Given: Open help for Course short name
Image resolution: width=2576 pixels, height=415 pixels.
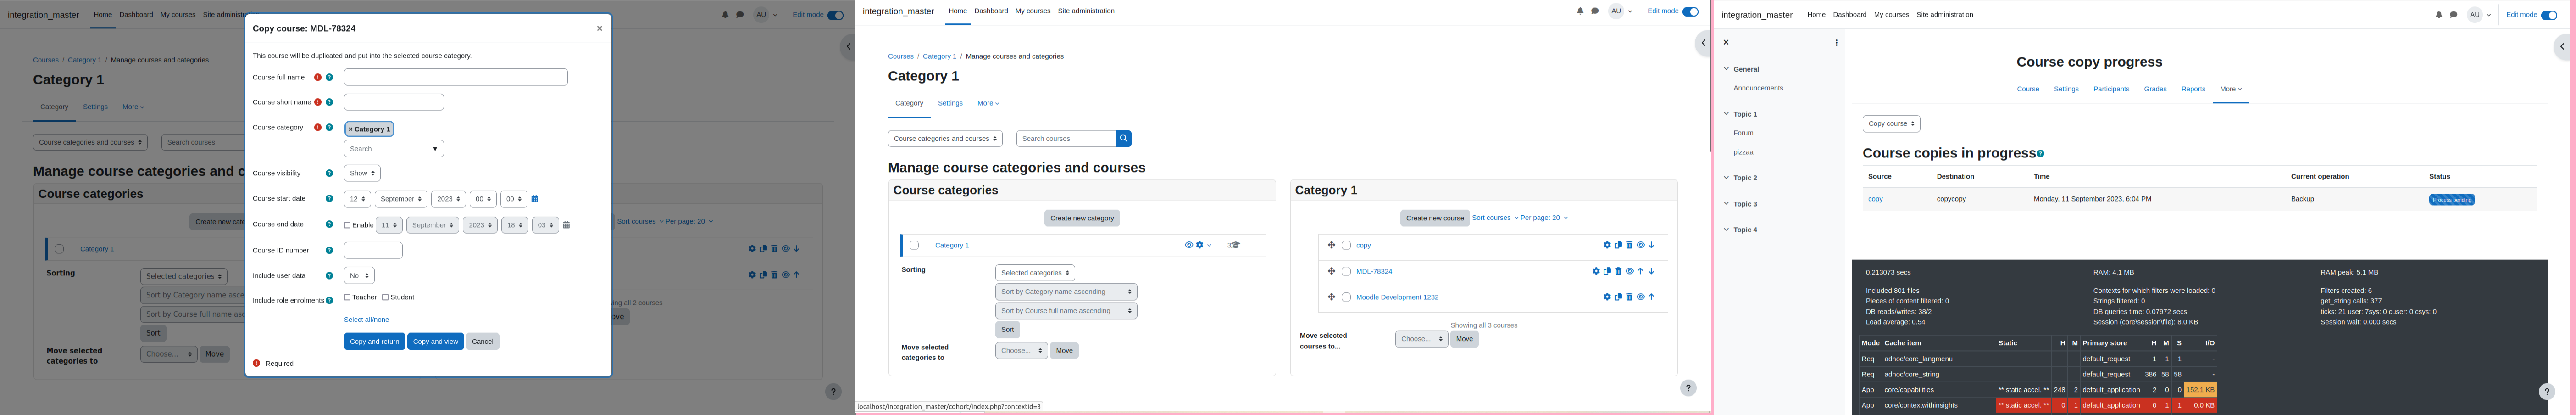Looking at the screenshot, I should point(329,102).
